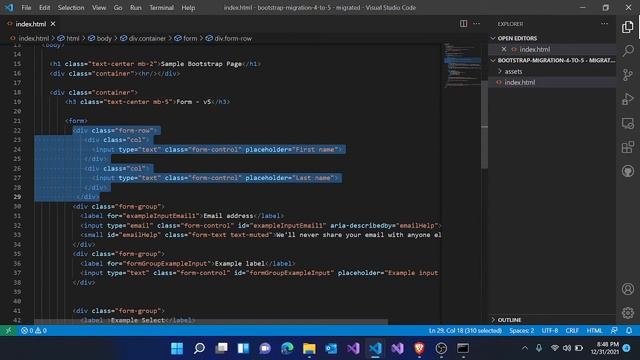Image resolution: width=640 pixels, height=360 pixels.
Task: Expand the Outline section
Action: (x=509, y=320)
